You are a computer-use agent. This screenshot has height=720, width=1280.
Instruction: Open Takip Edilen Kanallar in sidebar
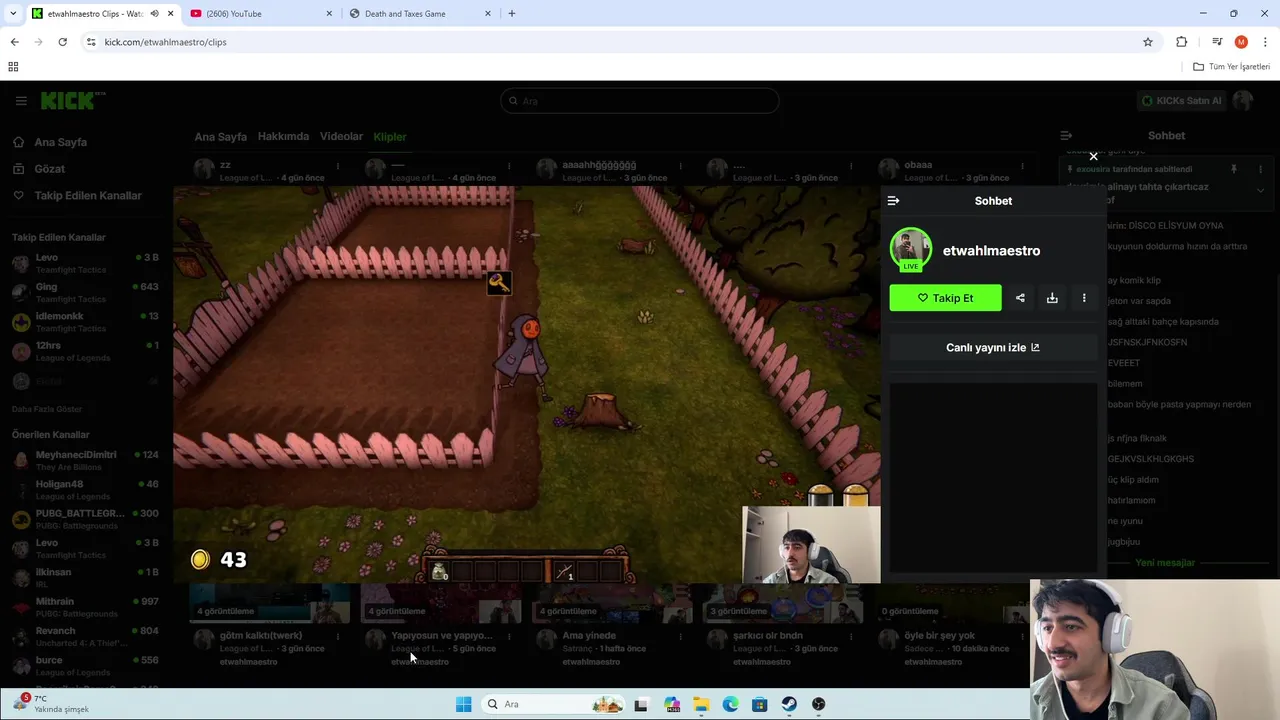[x=88, y=196]
